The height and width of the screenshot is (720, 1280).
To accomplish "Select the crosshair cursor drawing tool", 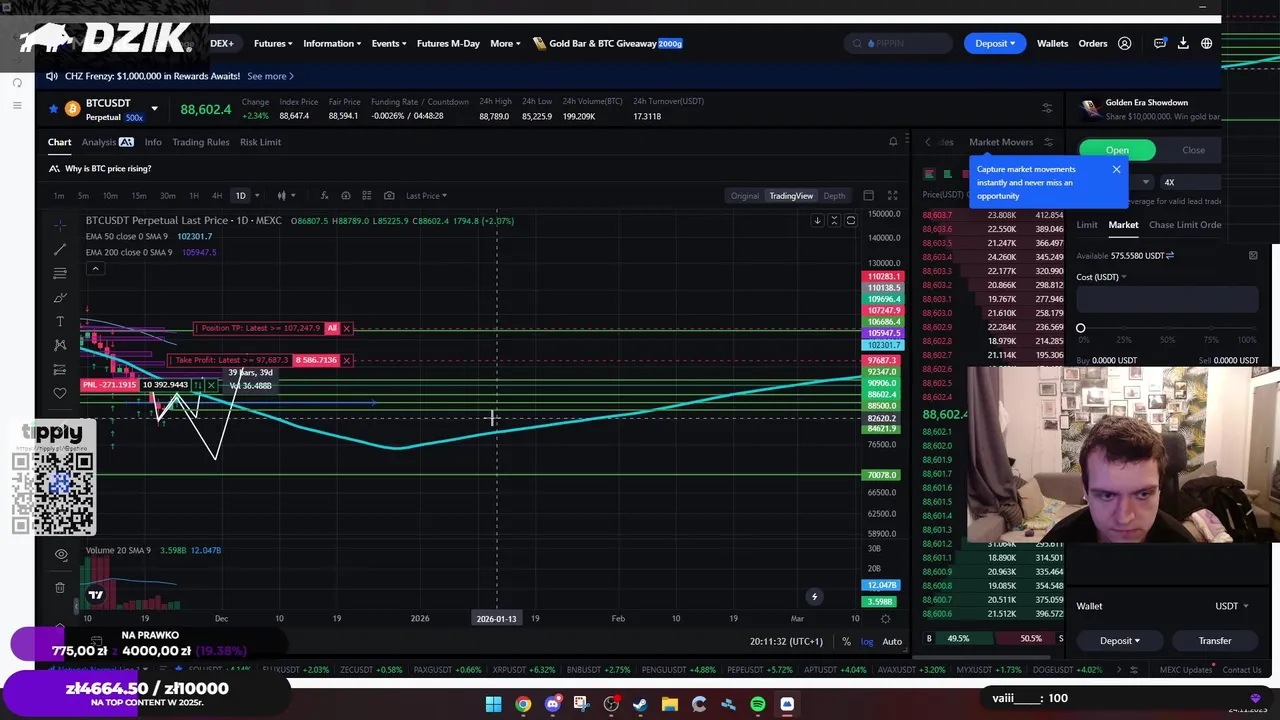I will point(60,225).
